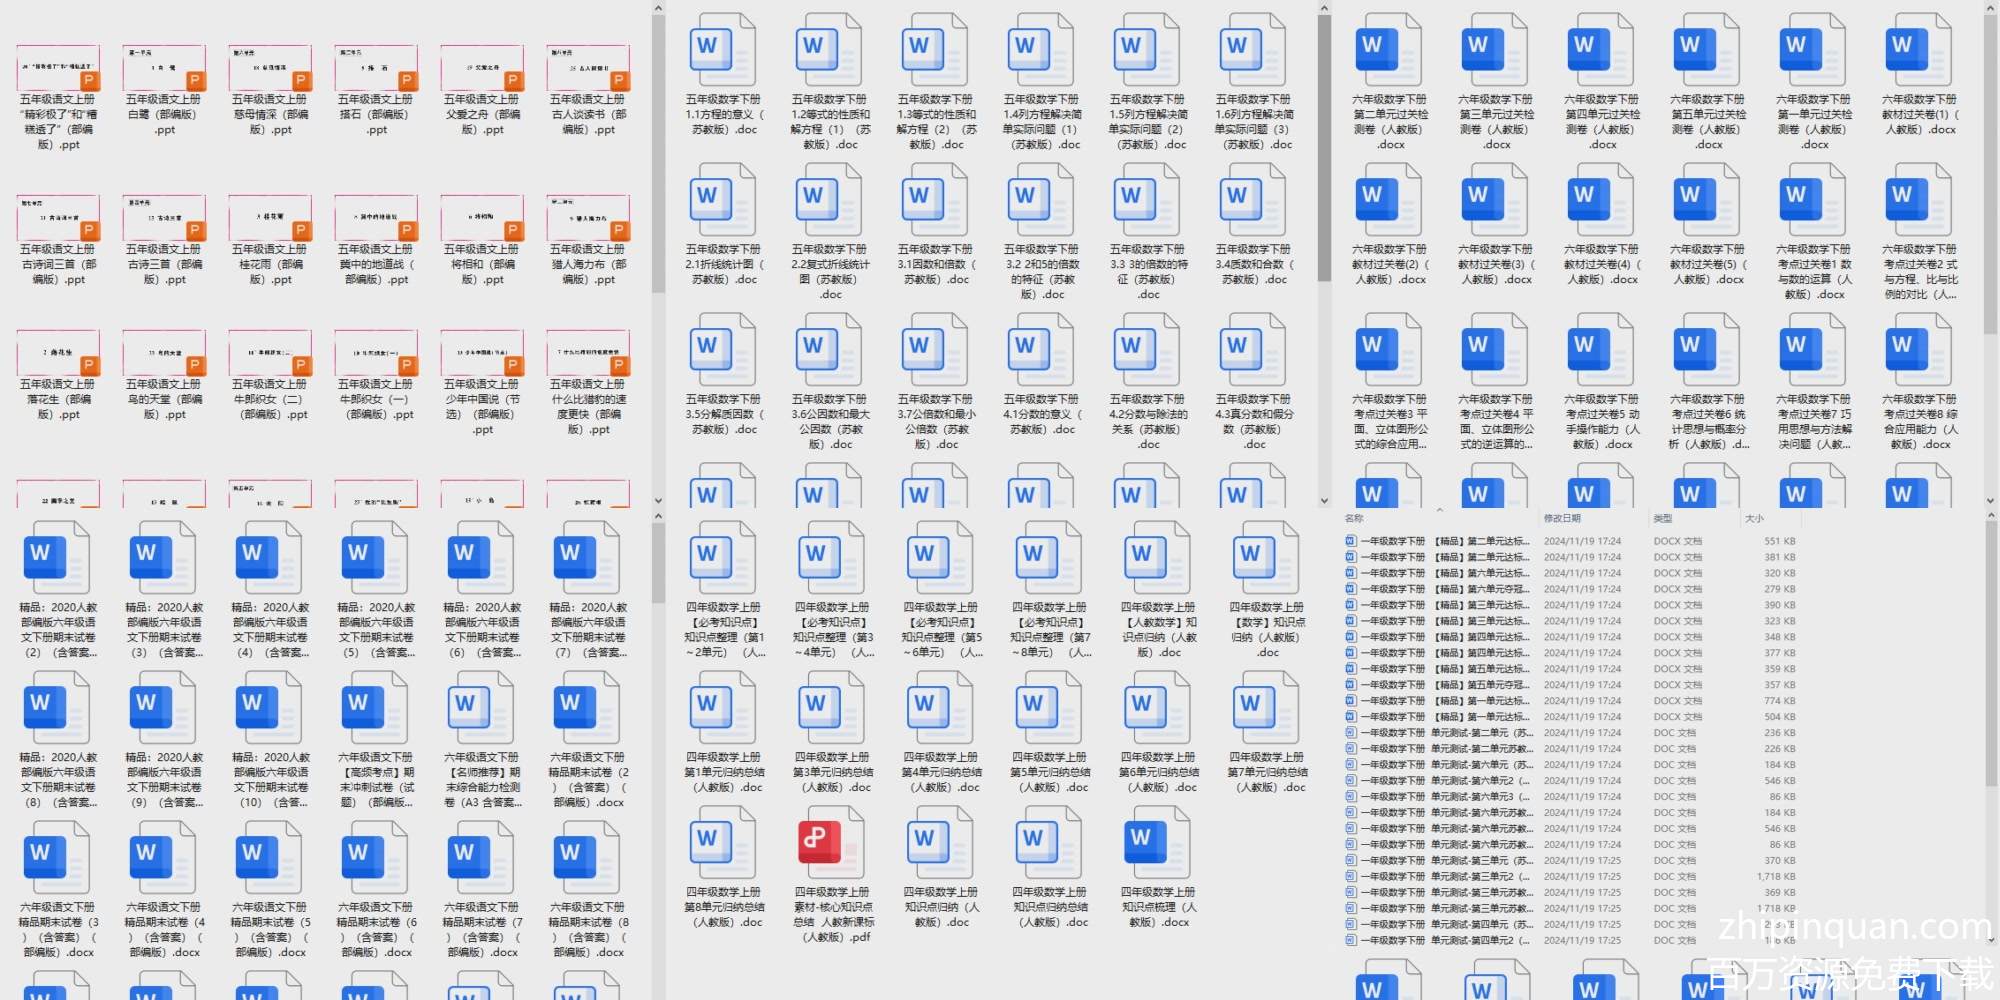
Task: Open the 五年级数学下册 1.1方程的意义 doc icon
Action: pos(722,50)
